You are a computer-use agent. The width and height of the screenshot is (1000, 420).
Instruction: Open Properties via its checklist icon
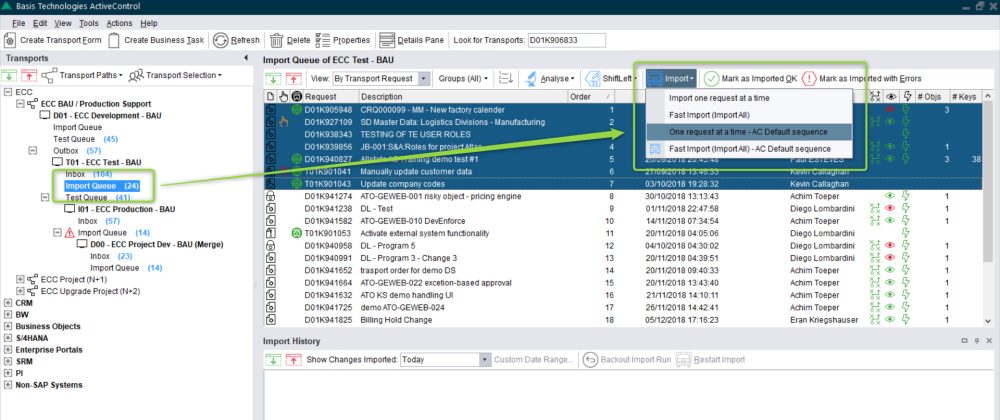click(x=323, y=40)
